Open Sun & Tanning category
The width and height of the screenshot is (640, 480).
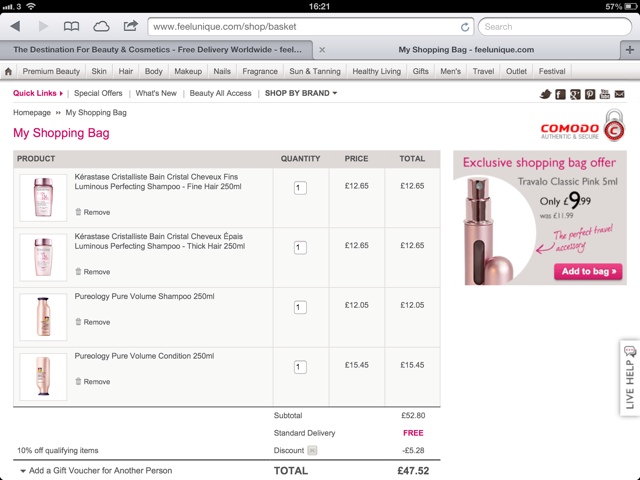click(x=315, y=71)
